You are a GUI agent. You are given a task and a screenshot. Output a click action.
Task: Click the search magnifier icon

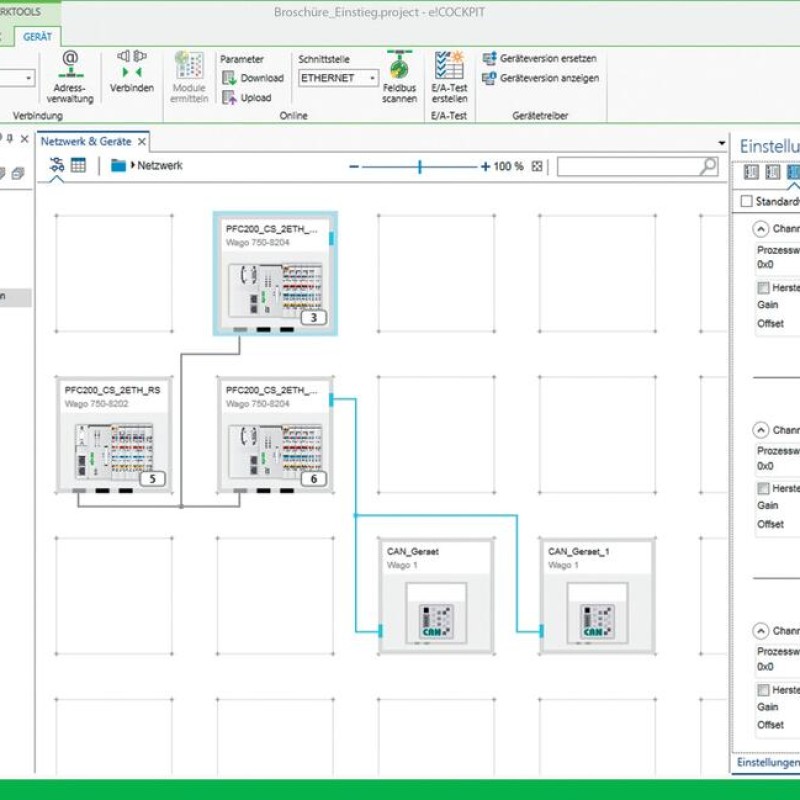708,166
